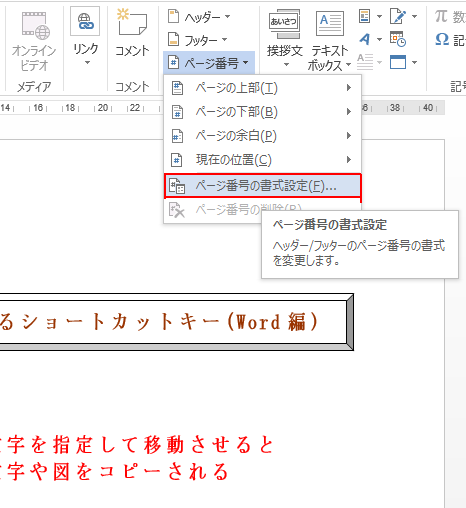Insert a new Comment (コメント) icon

(132, 23)
